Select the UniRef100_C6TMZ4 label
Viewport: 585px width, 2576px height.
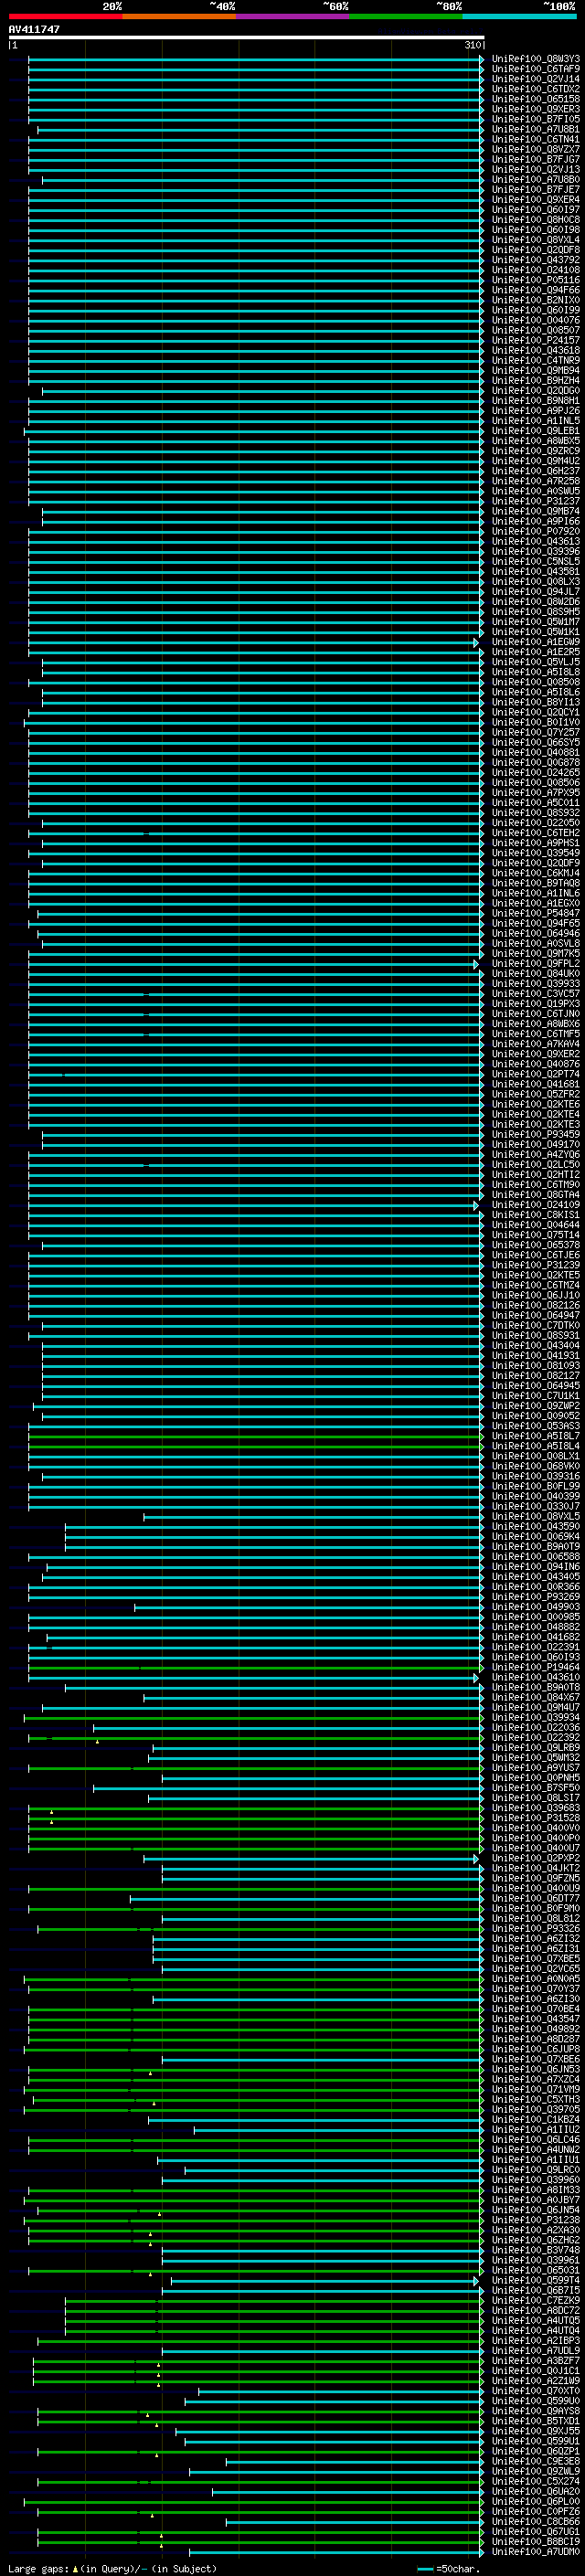coord(536,1285)
